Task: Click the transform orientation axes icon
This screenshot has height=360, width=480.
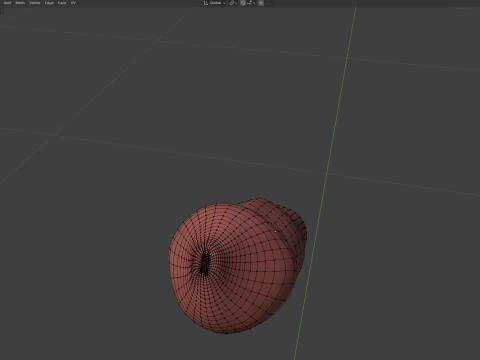Action: tap(206, 3)
